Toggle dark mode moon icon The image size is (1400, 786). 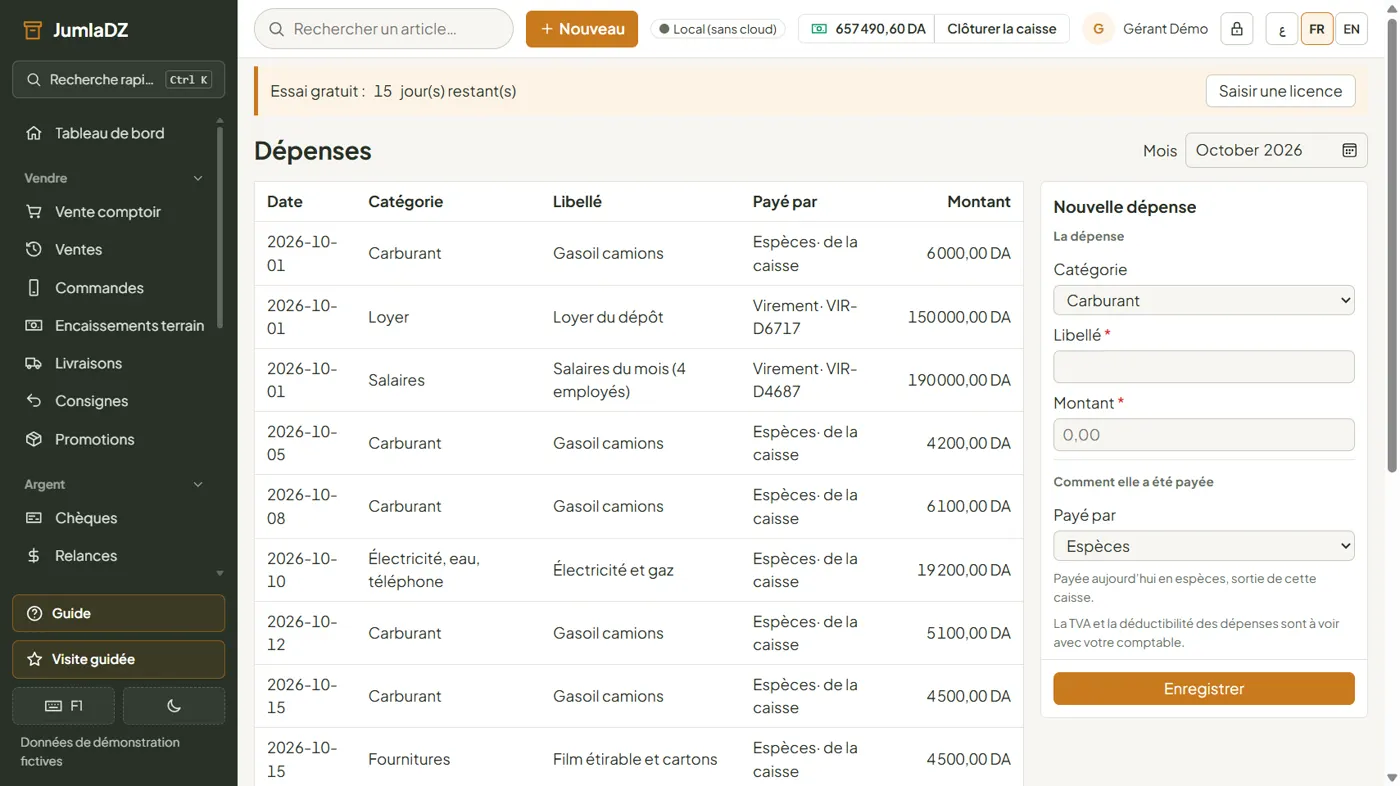[174, 706]
